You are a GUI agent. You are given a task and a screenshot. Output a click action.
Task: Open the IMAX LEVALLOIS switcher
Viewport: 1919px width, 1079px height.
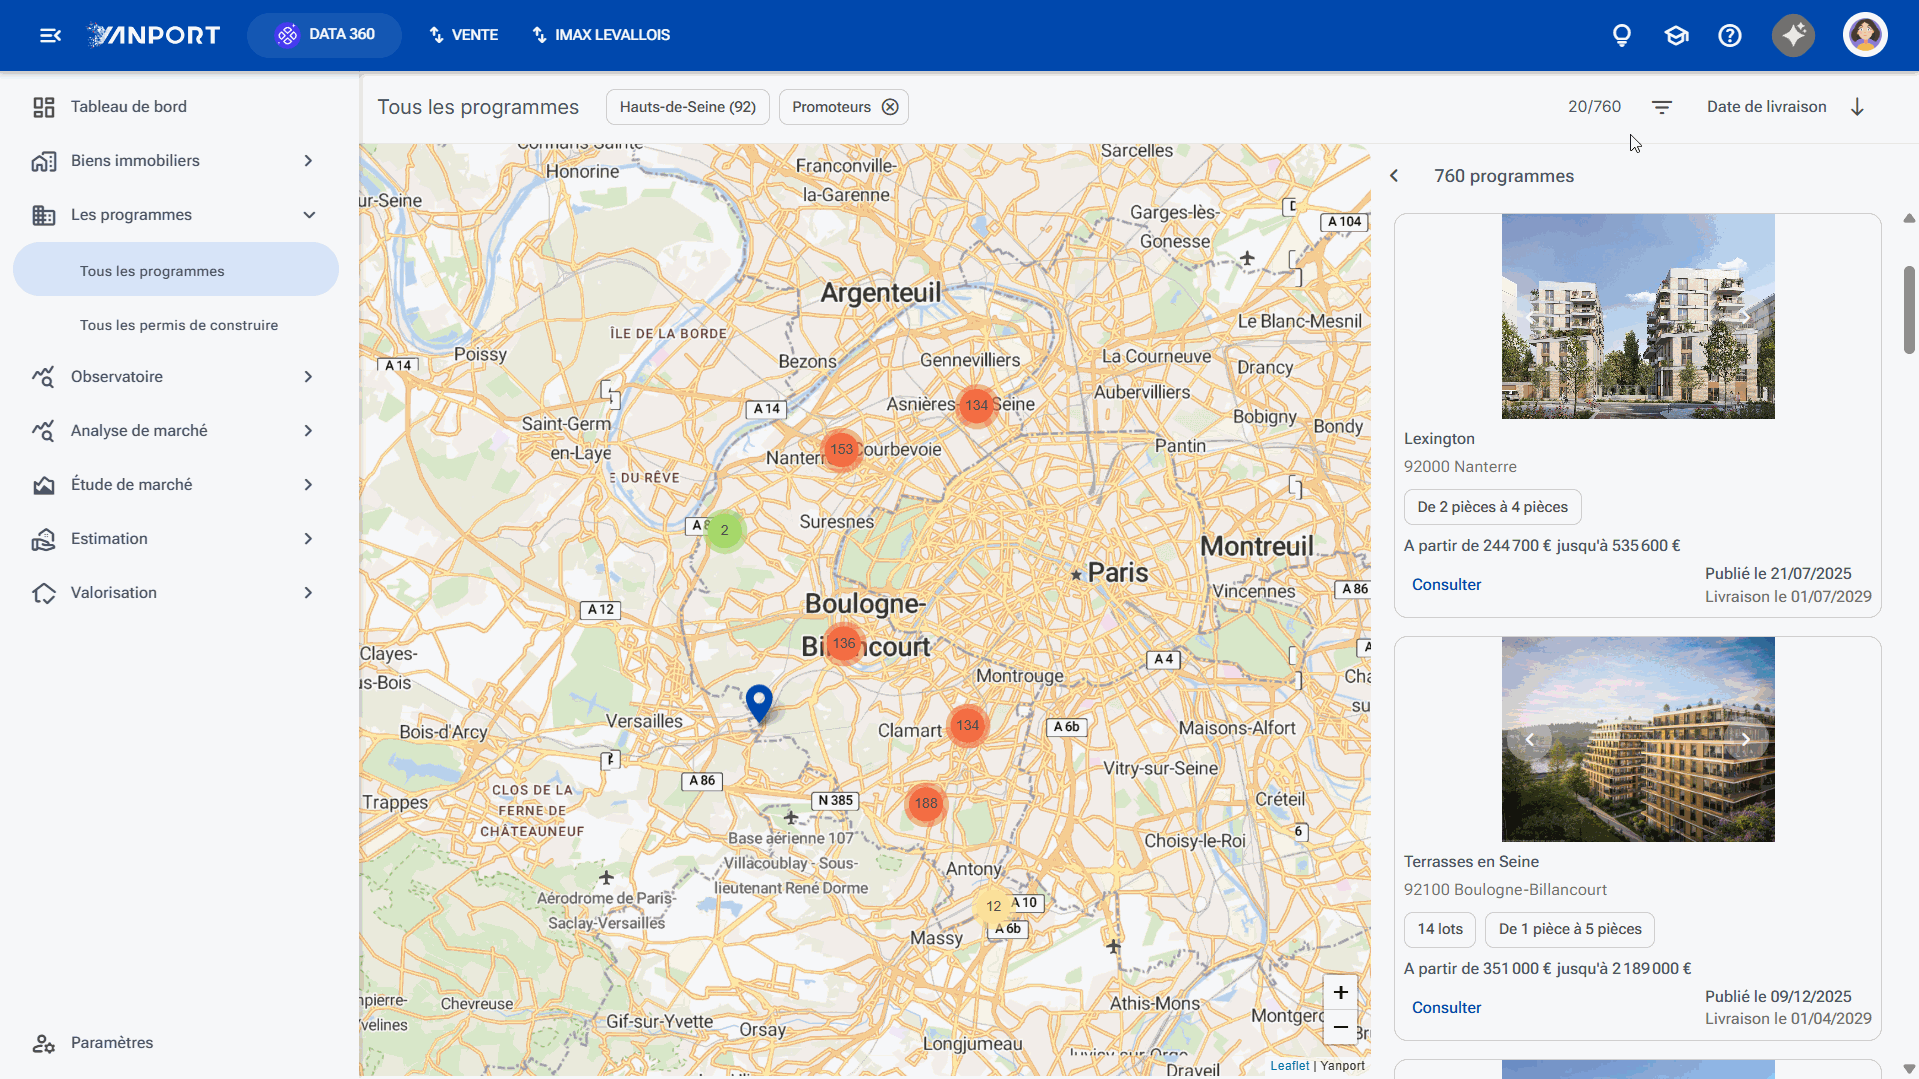click(x=601, y=35)
